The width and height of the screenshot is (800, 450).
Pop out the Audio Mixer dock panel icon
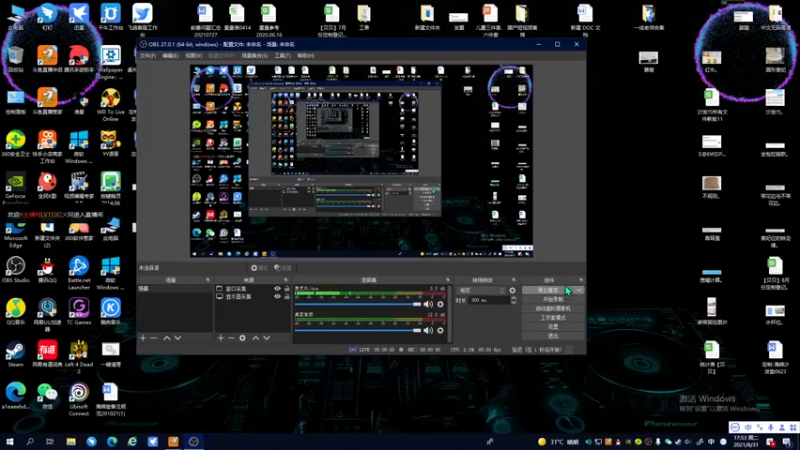pos(447,280)
